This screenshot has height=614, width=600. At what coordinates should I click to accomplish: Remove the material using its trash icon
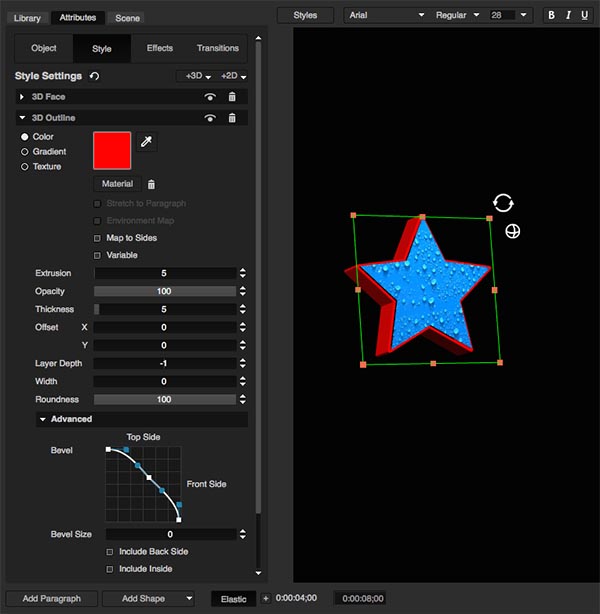point(151,184)
